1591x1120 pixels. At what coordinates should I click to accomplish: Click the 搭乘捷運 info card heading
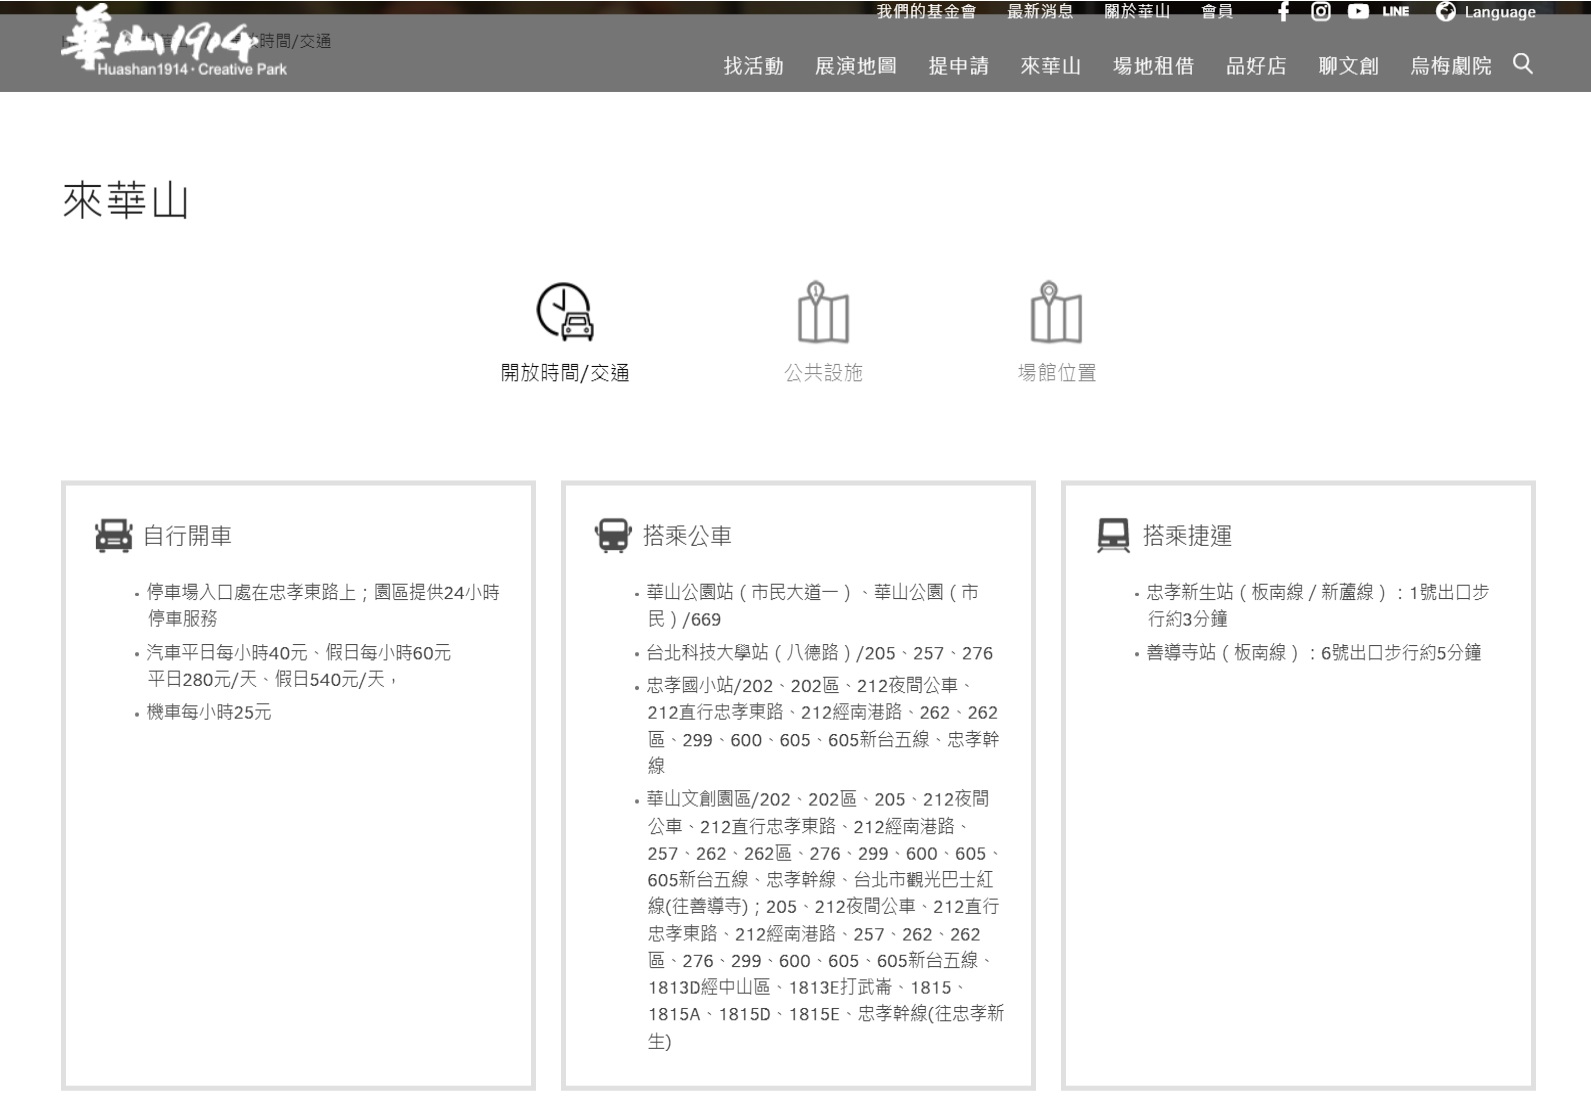click(x=1186, y=536)
